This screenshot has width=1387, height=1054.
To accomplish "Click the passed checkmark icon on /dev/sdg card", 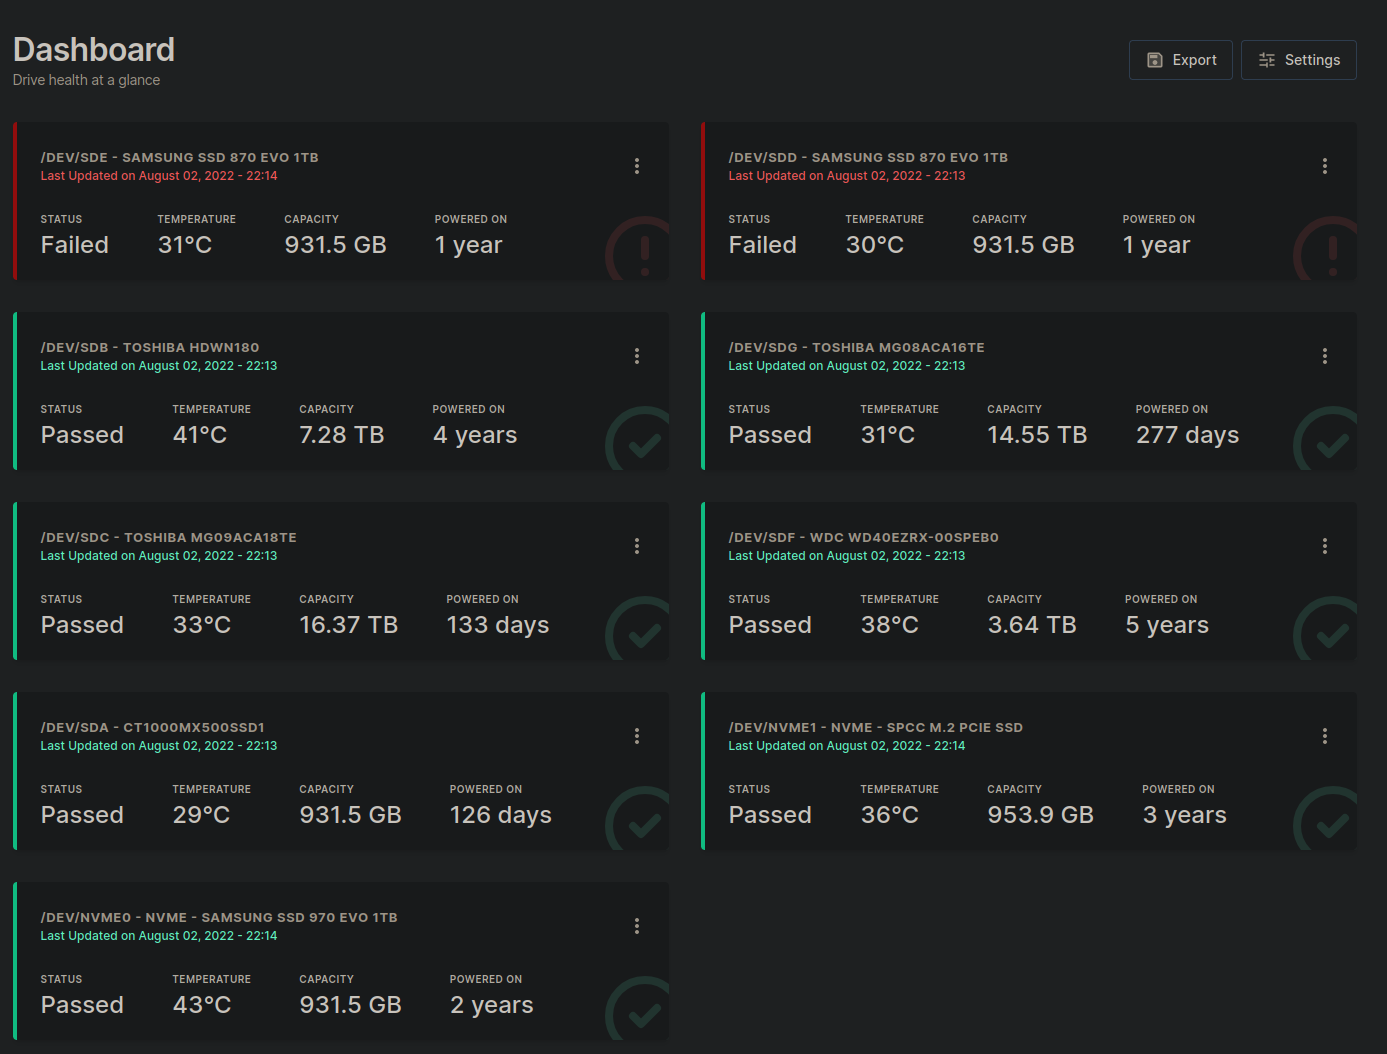I will click(1326, 439).
